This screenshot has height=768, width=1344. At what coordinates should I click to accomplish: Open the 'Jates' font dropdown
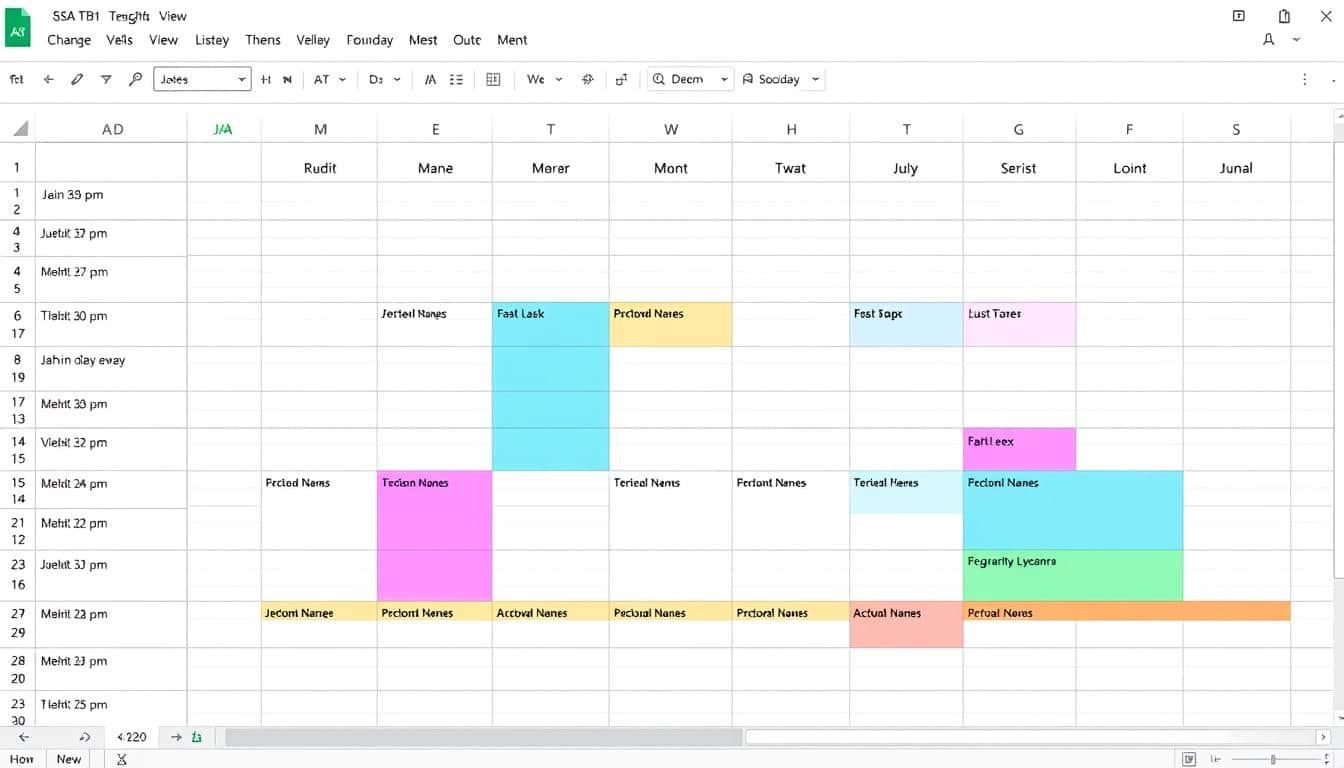tap(202, 79)
